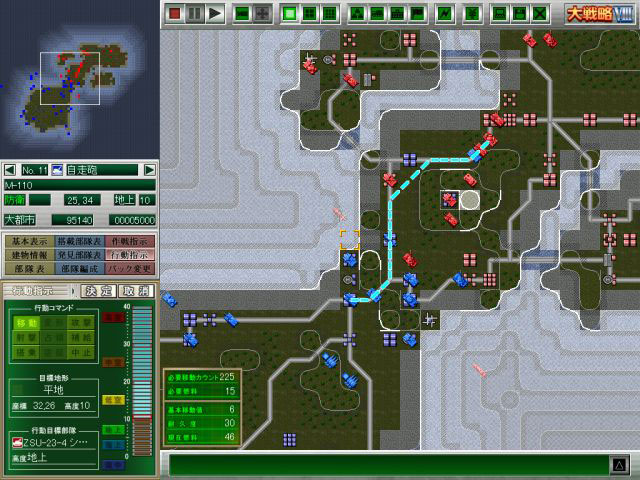Confirm with the 決定 button
Screen dimensions: 640x480
pos(99,291)
